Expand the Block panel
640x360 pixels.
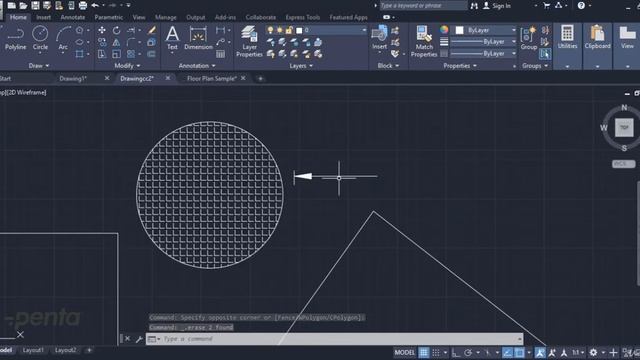[388, 66]
